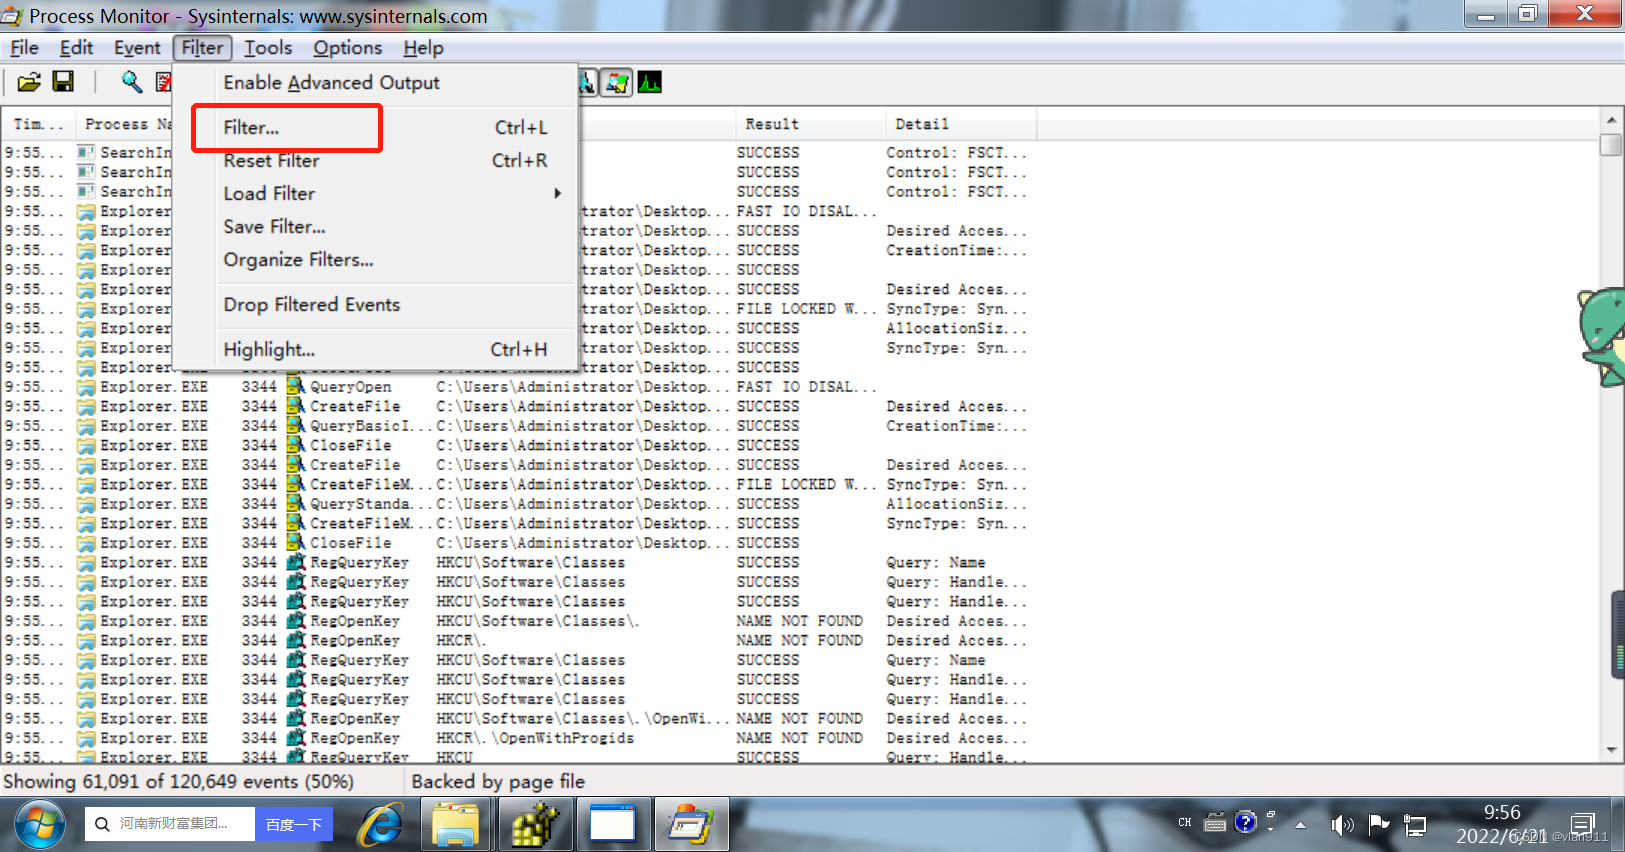This screenshot has width=1625, height=852.
Task: Toggle the Show Process and Thread Activity icon
Action: [x=618, y=83]
